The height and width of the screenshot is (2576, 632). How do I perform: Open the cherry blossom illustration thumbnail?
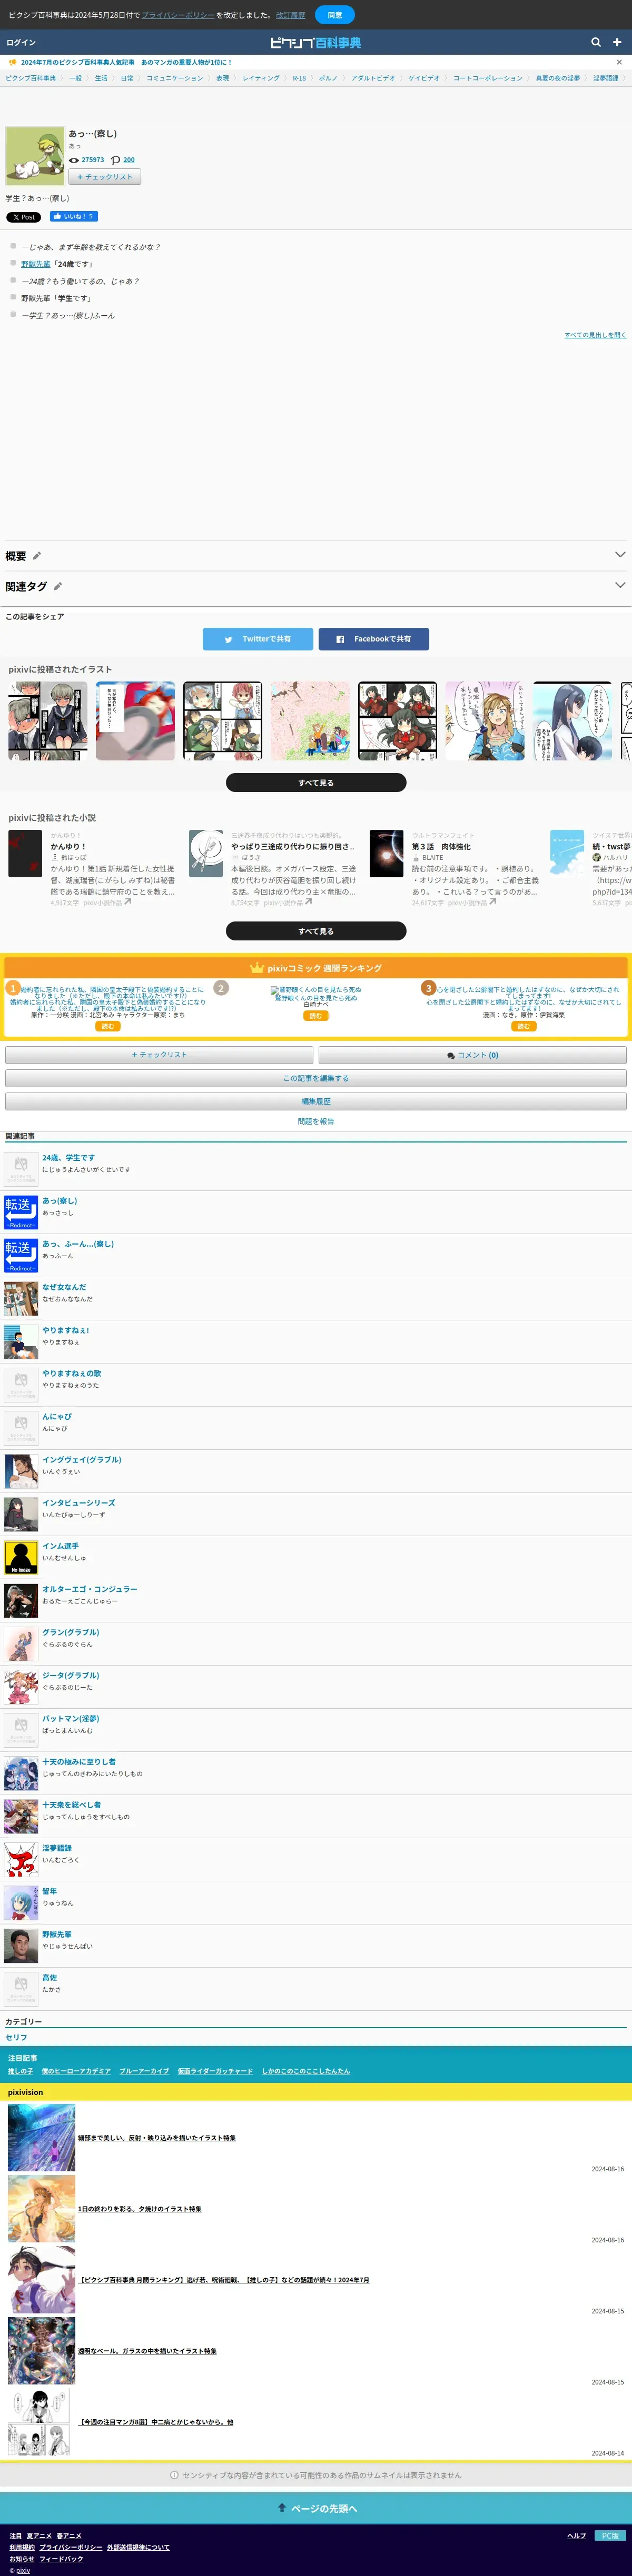pos(310,721)
